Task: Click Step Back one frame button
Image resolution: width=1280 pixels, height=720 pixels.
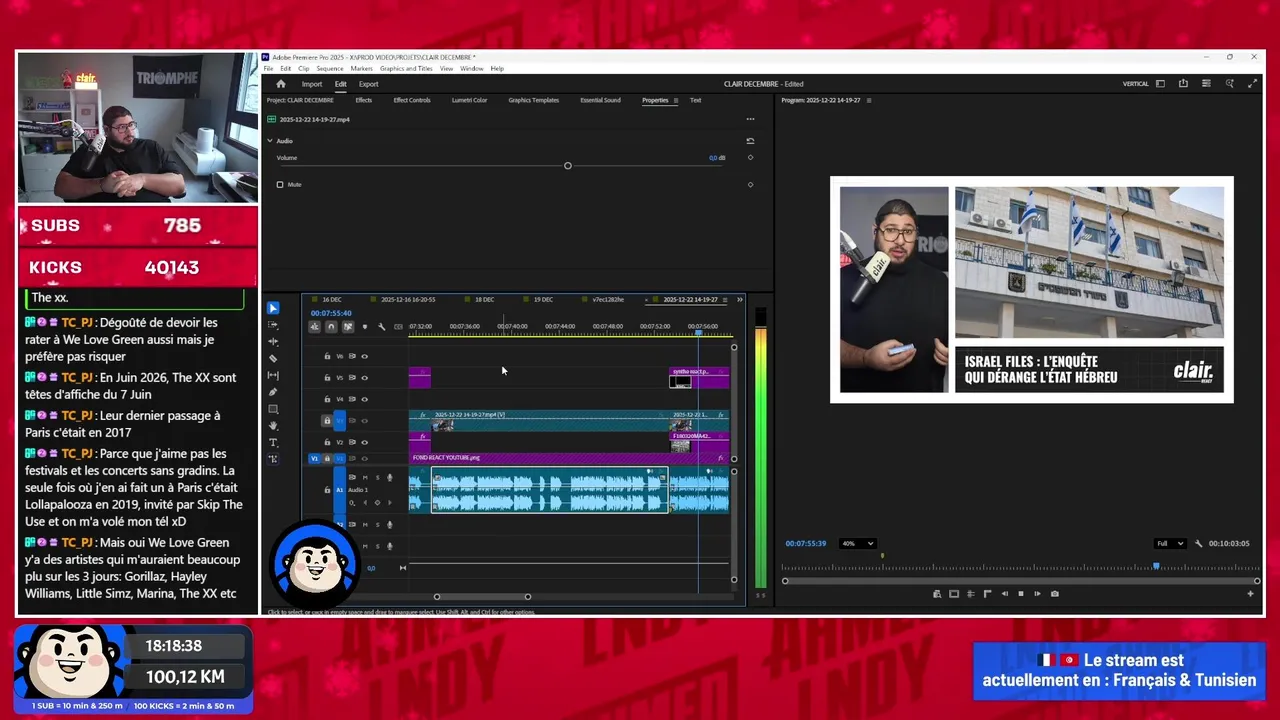Action: coord(1004,594)
